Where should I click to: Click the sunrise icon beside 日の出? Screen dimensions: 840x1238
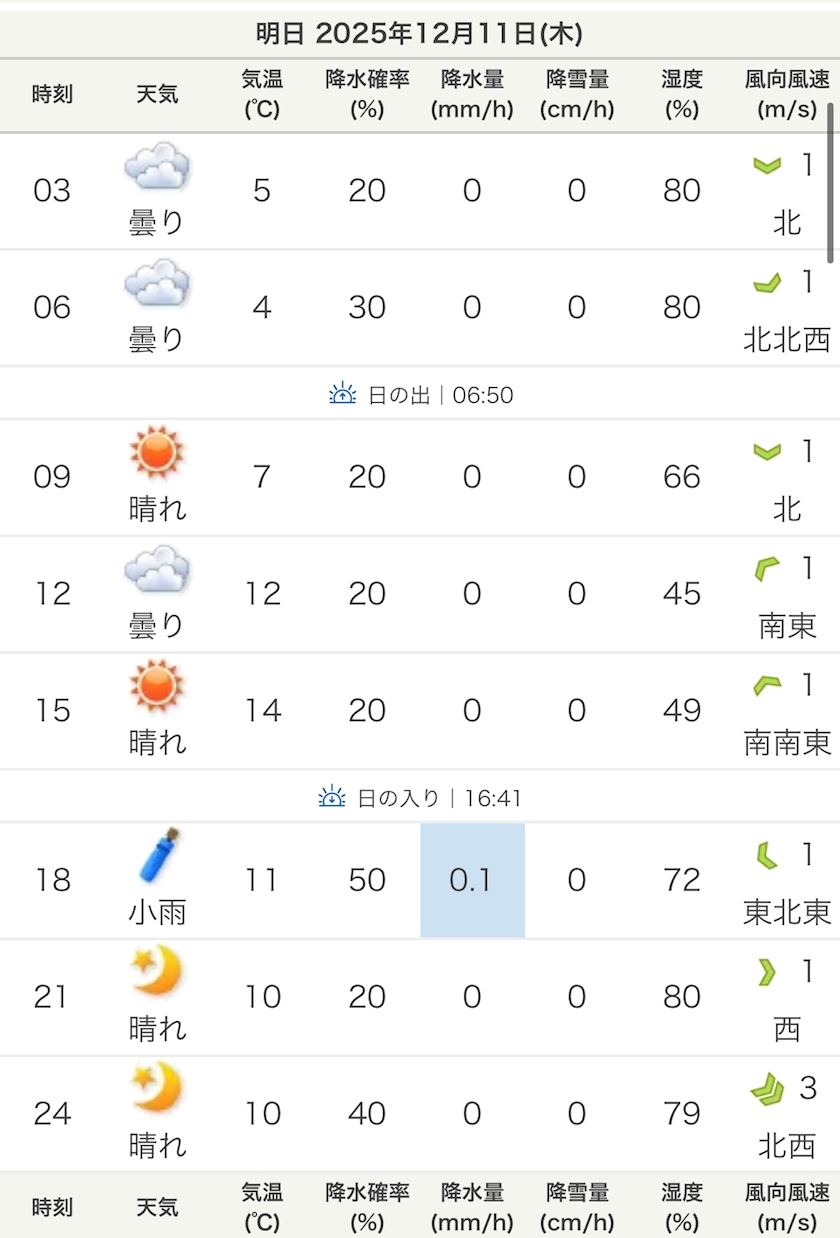pyautogui.click(x=342, y=394)
